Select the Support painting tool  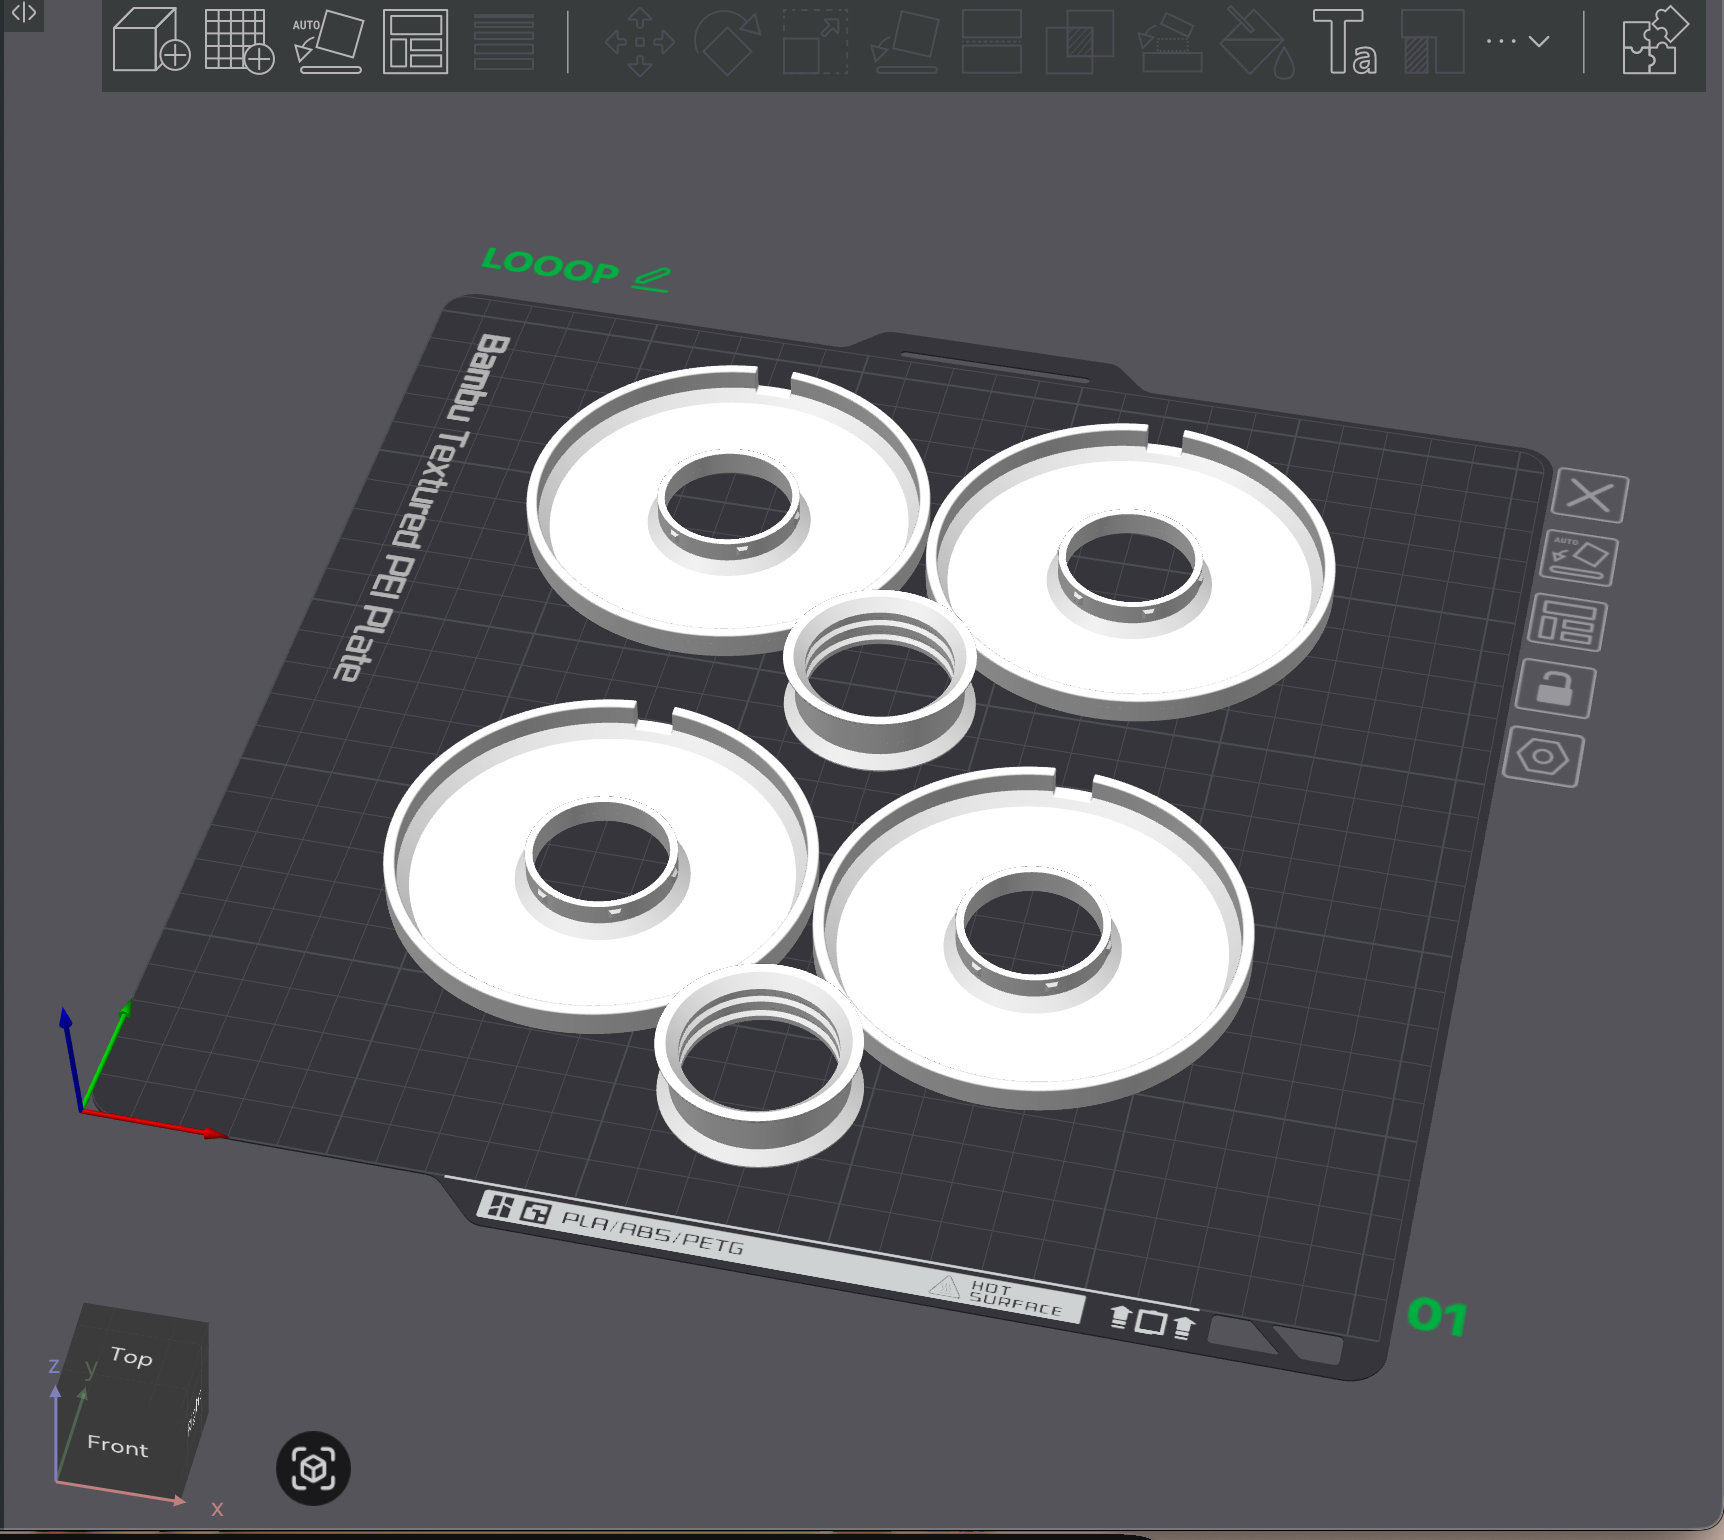(1170, 42)
